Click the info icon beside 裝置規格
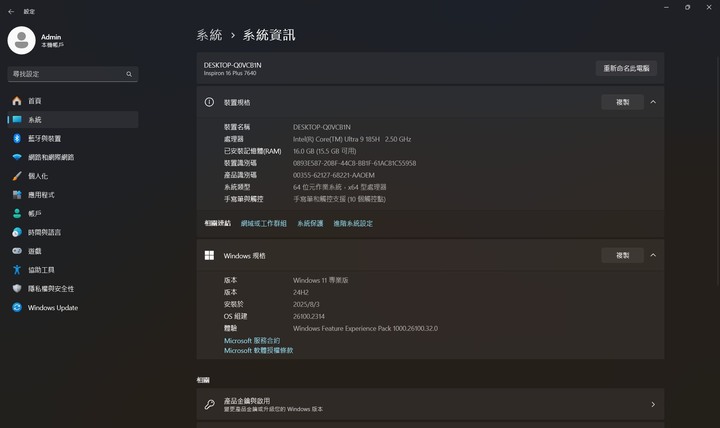720x428 pixels. [x=209, y=102]
